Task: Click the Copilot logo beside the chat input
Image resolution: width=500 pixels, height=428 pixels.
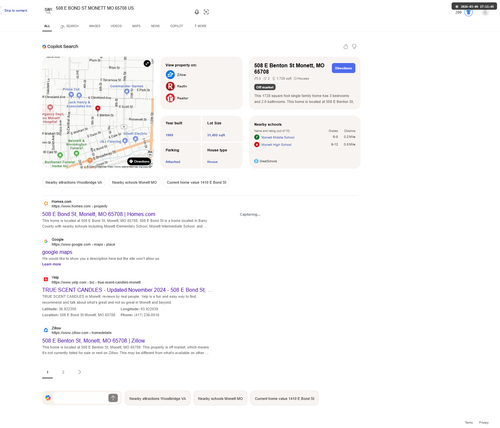Action: click(x=48, y=398)
